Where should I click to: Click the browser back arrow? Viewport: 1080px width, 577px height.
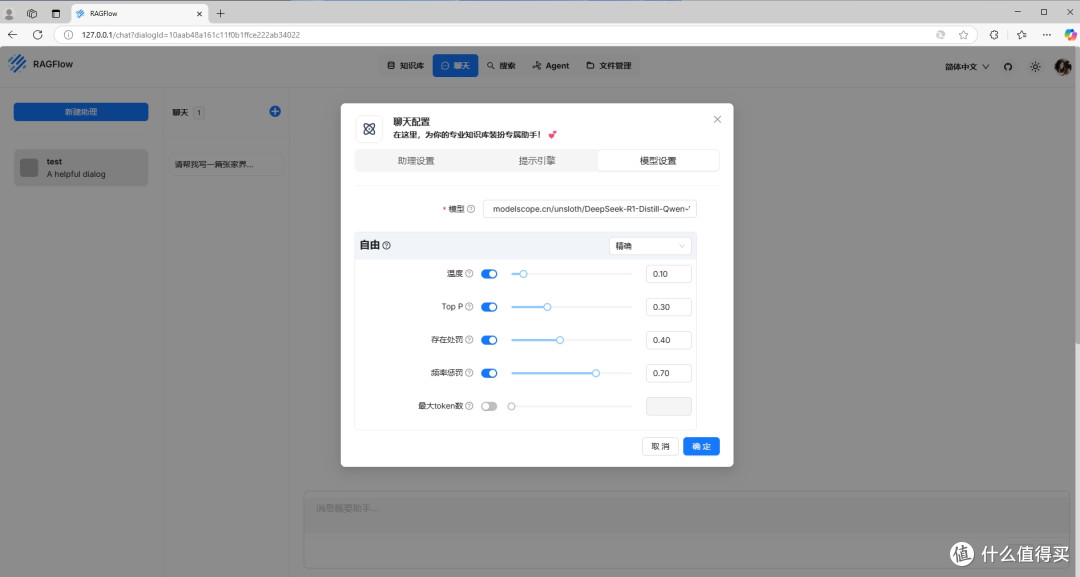(12, 34)
